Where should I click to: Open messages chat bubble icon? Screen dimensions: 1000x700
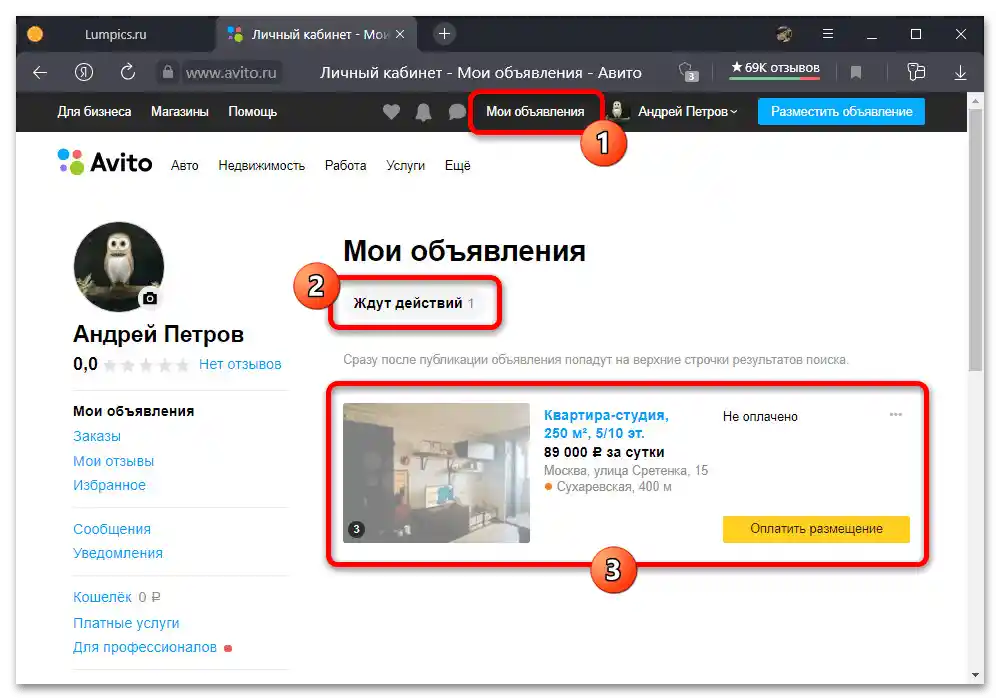457,112
